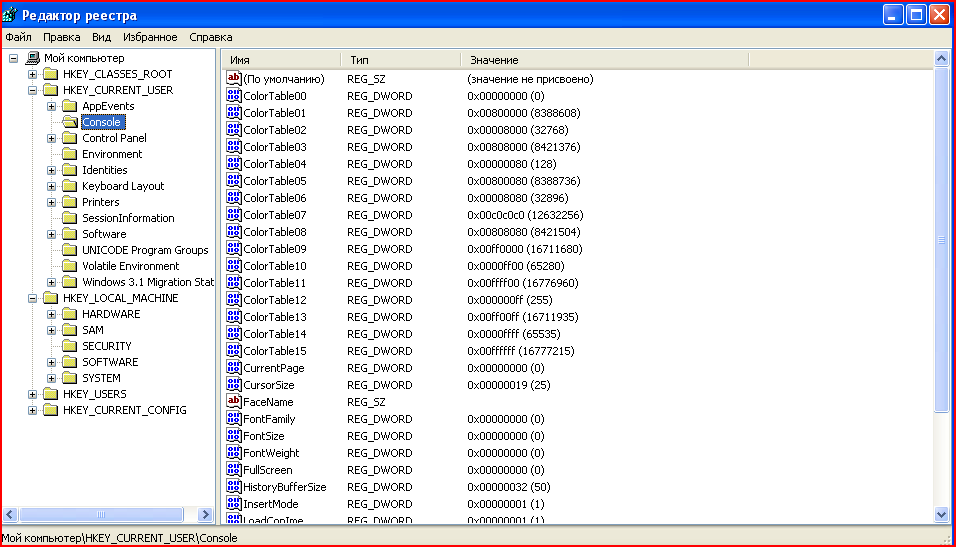Expand the SYSTEM key
The width and height of the screenshot is (956, 547).
click(52, 378)
